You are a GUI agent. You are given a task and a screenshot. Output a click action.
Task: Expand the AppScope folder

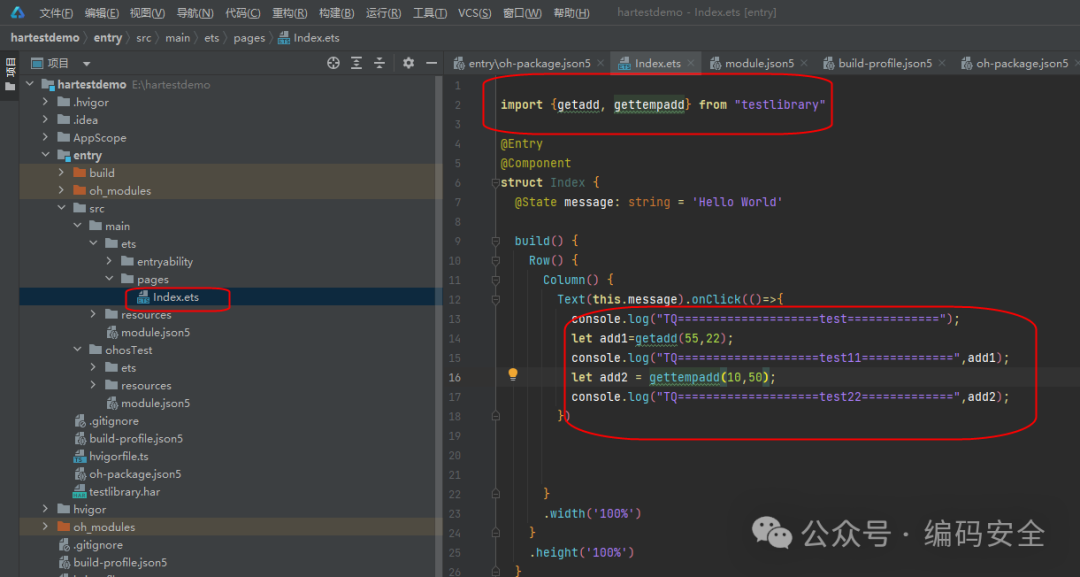[x=45, y=137]
